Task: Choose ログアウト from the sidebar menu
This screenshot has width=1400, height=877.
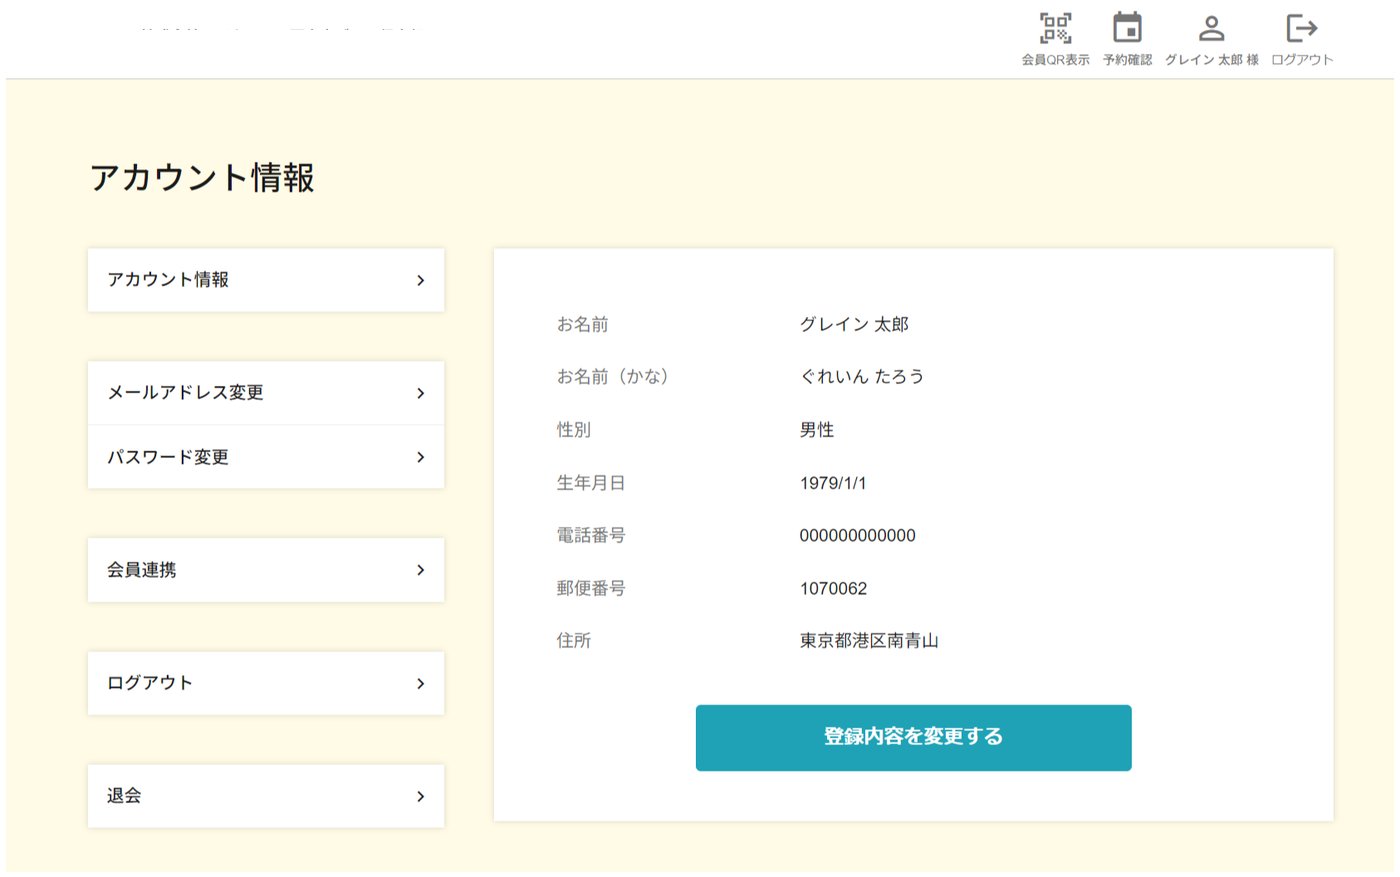Action: tap(266, 683)
